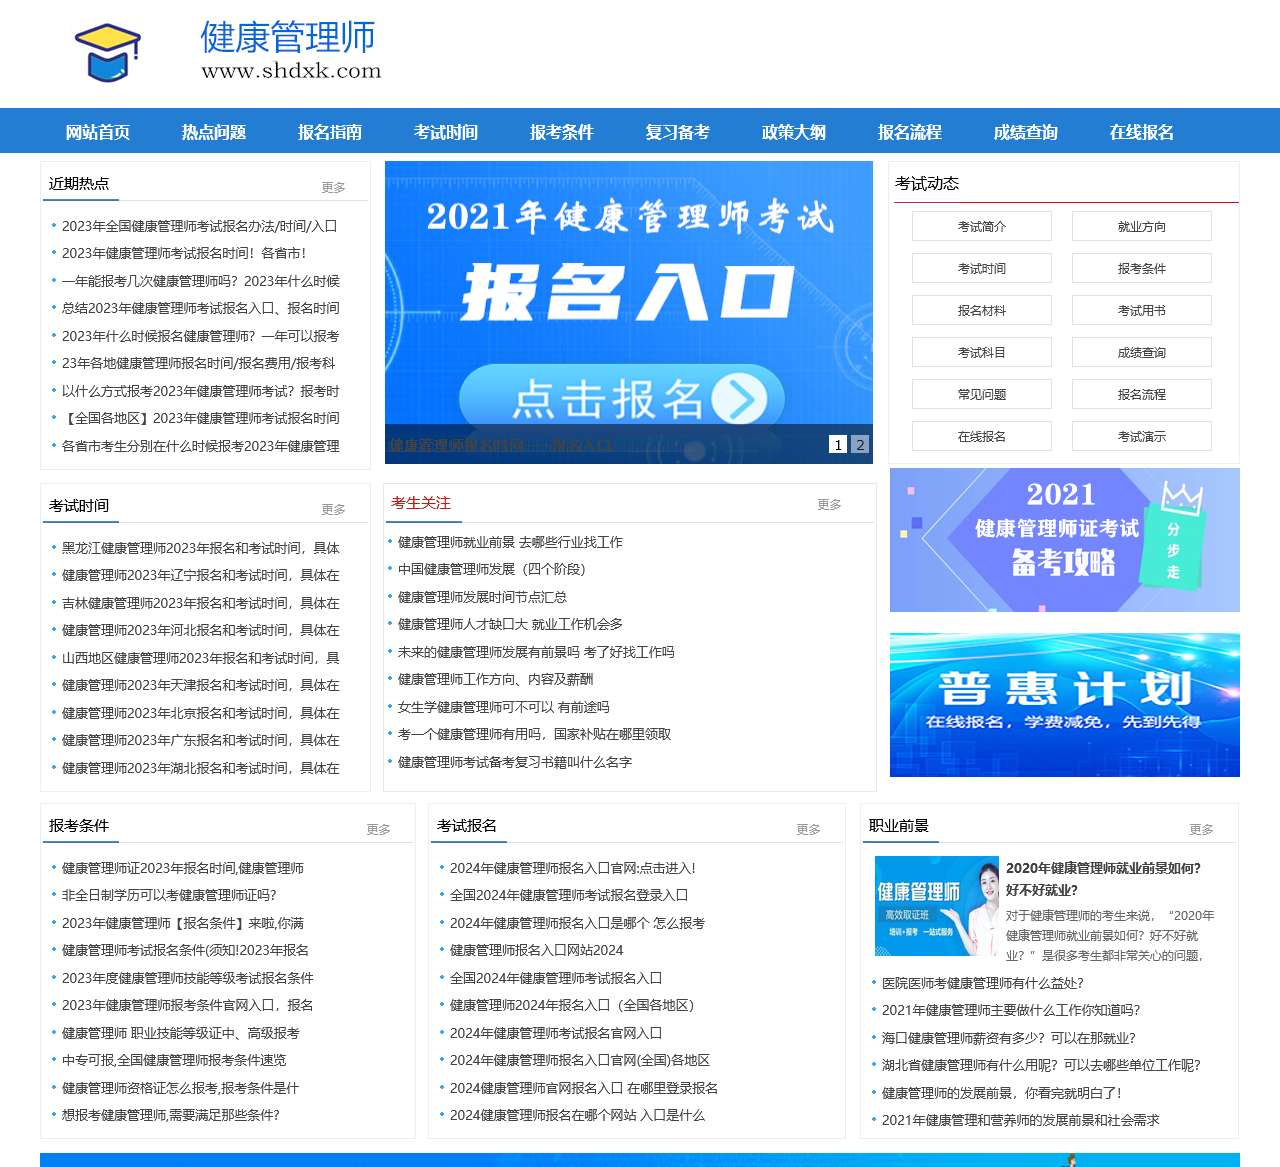Open the 2021年备考攻略 banner
This screenshot has height=1167, width=1280.
pos(1063,540)
